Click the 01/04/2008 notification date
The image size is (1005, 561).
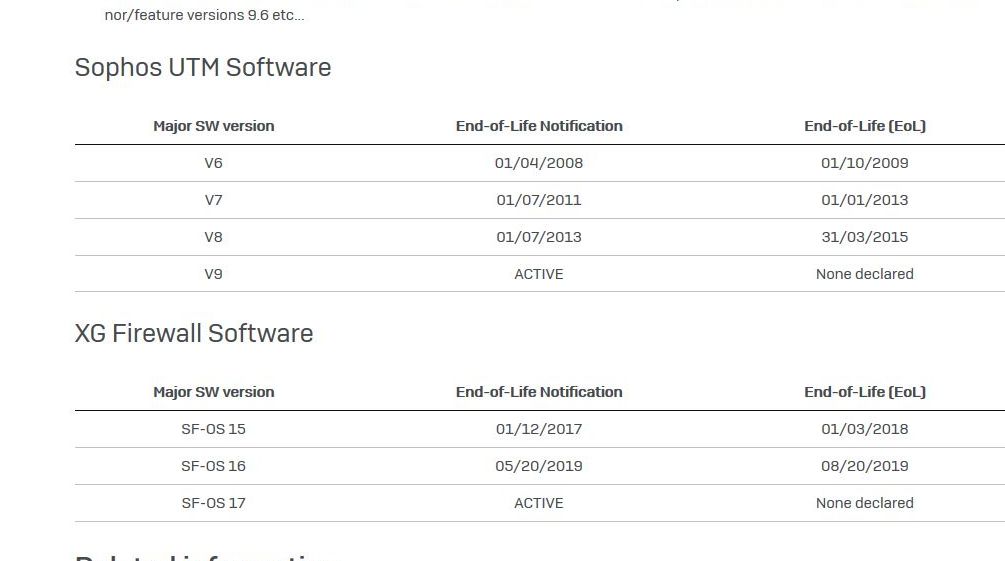coord(539,163)
